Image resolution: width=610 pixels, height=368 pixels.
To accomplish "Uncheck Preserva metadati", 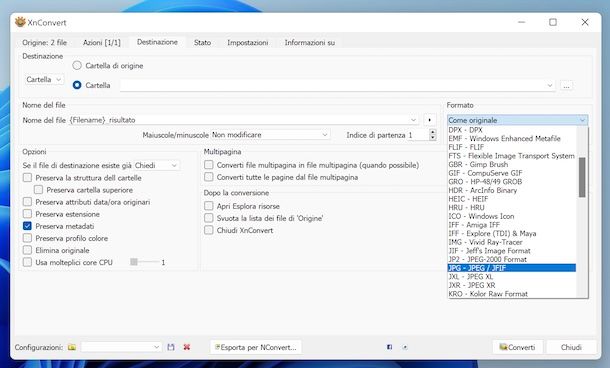I will (27, 226).
